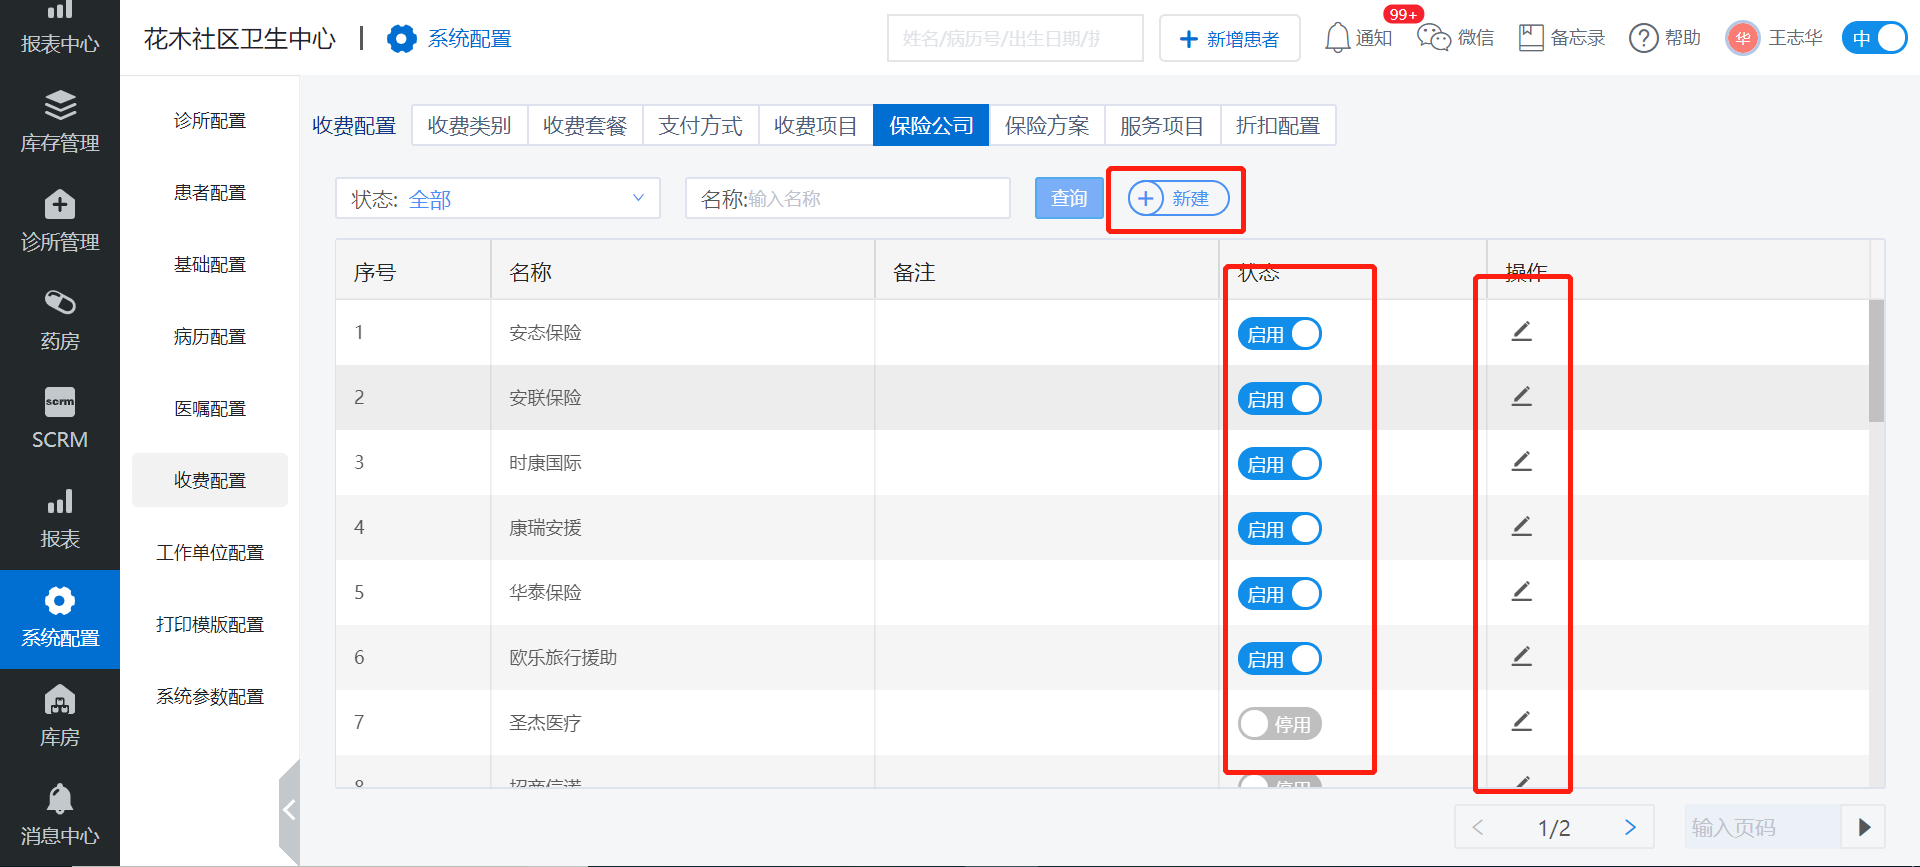Open 报表中心 in the sidebar
This screenshot has width=1920, height=867.
[x=60, y=28]
